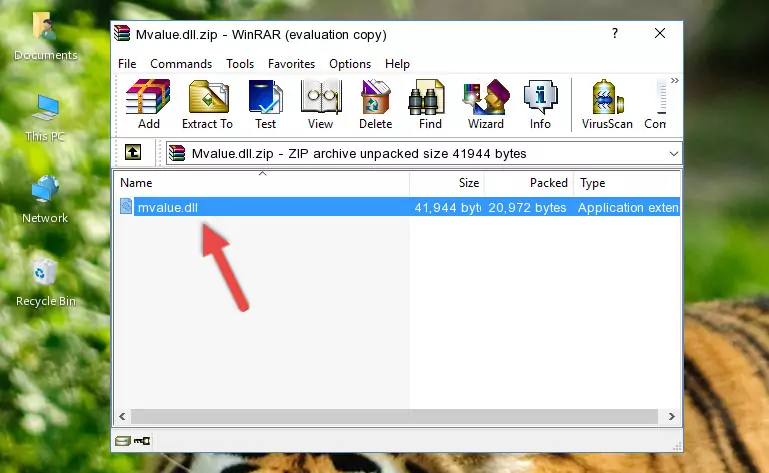
Task: Show archive Info
Action: click(540, 105)
